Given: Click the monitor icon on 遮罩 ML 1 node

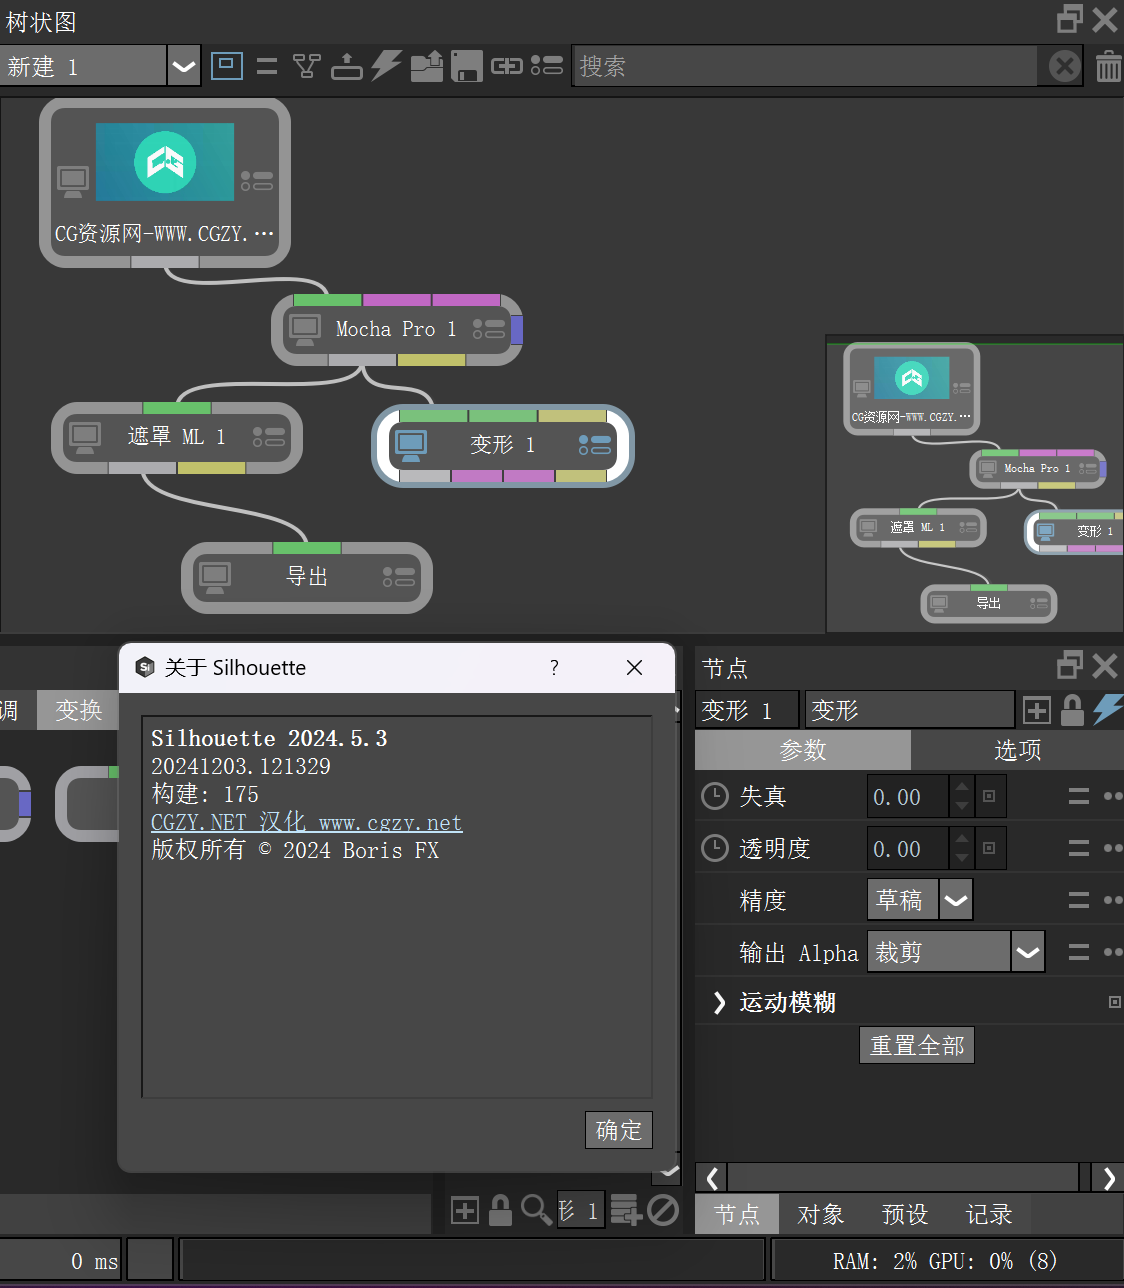Looking at the screenshot, I should coord(85,437).
